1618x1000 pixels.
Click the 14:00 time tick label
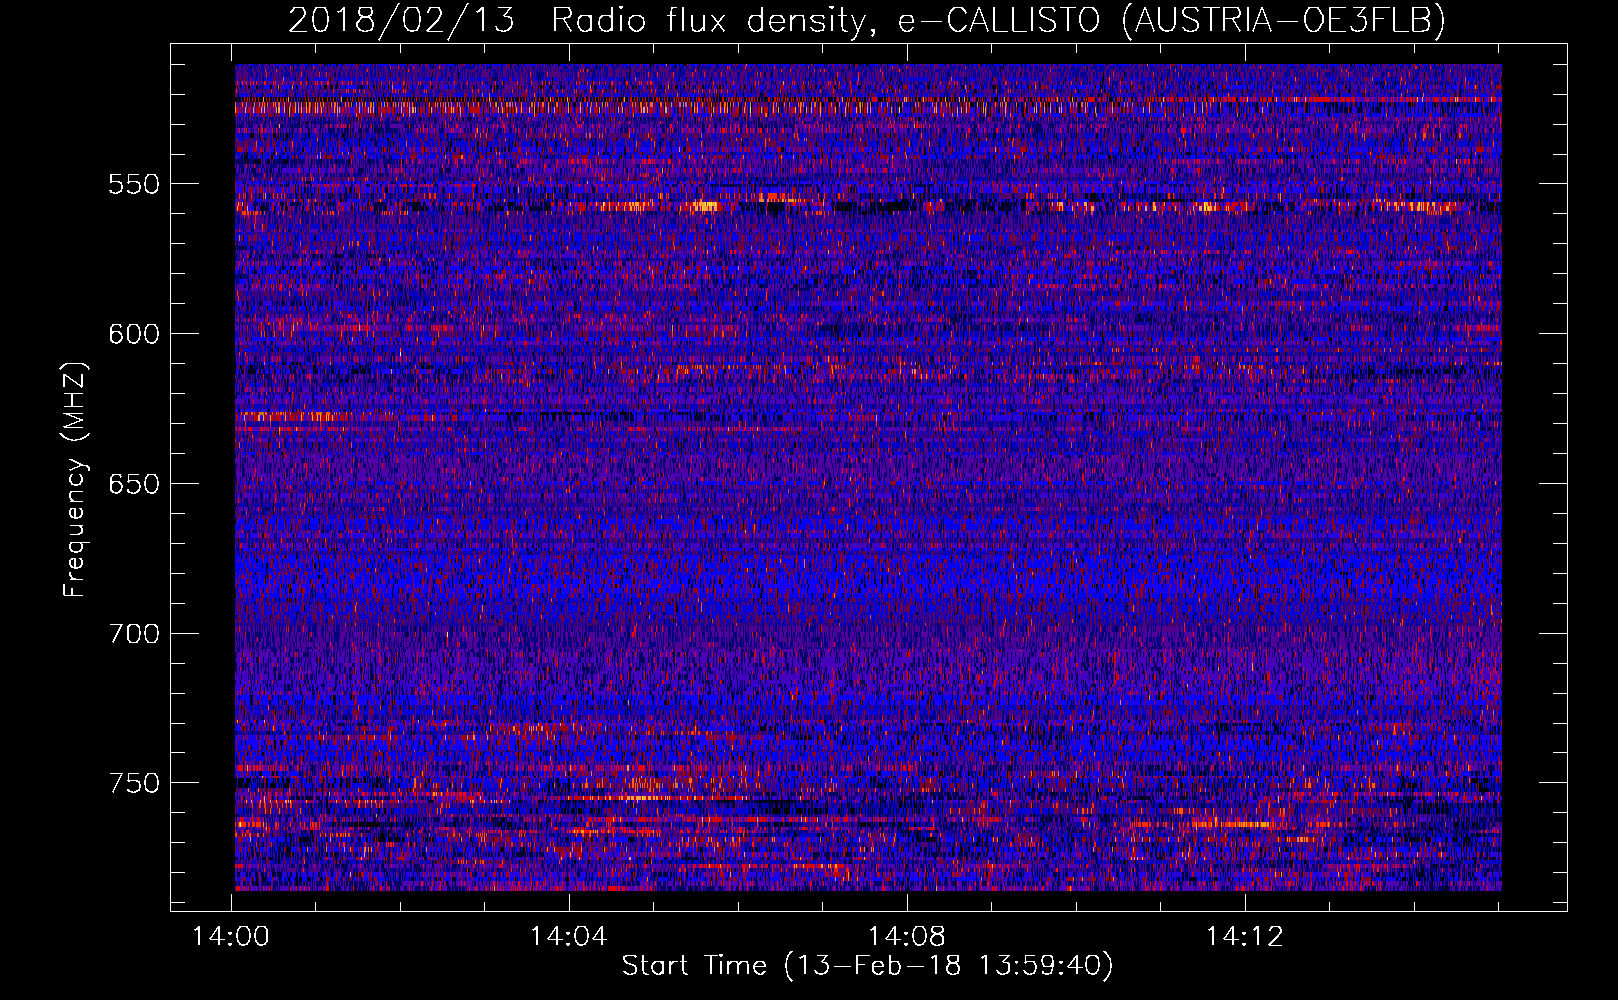(x=231, y=937)
